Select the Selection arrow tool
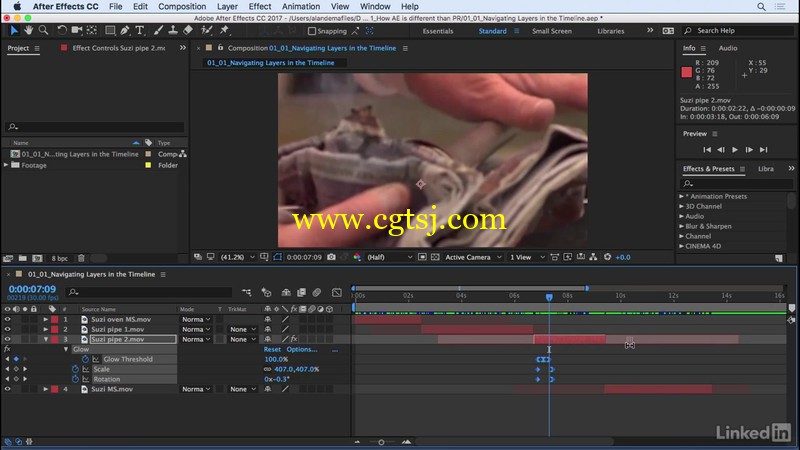This screenshot has width=800, height=450. (14, 31)
